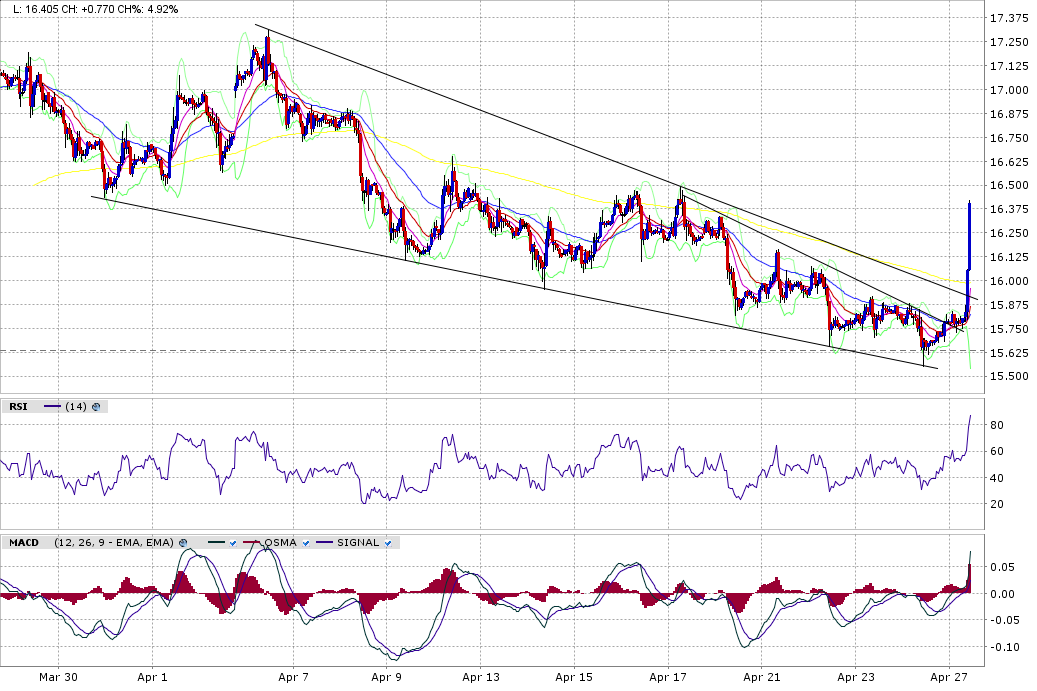This screenshot has height=691, width=1037.
Task: Click the Apr 27 date axis label
Action: (x=949, y=677)
